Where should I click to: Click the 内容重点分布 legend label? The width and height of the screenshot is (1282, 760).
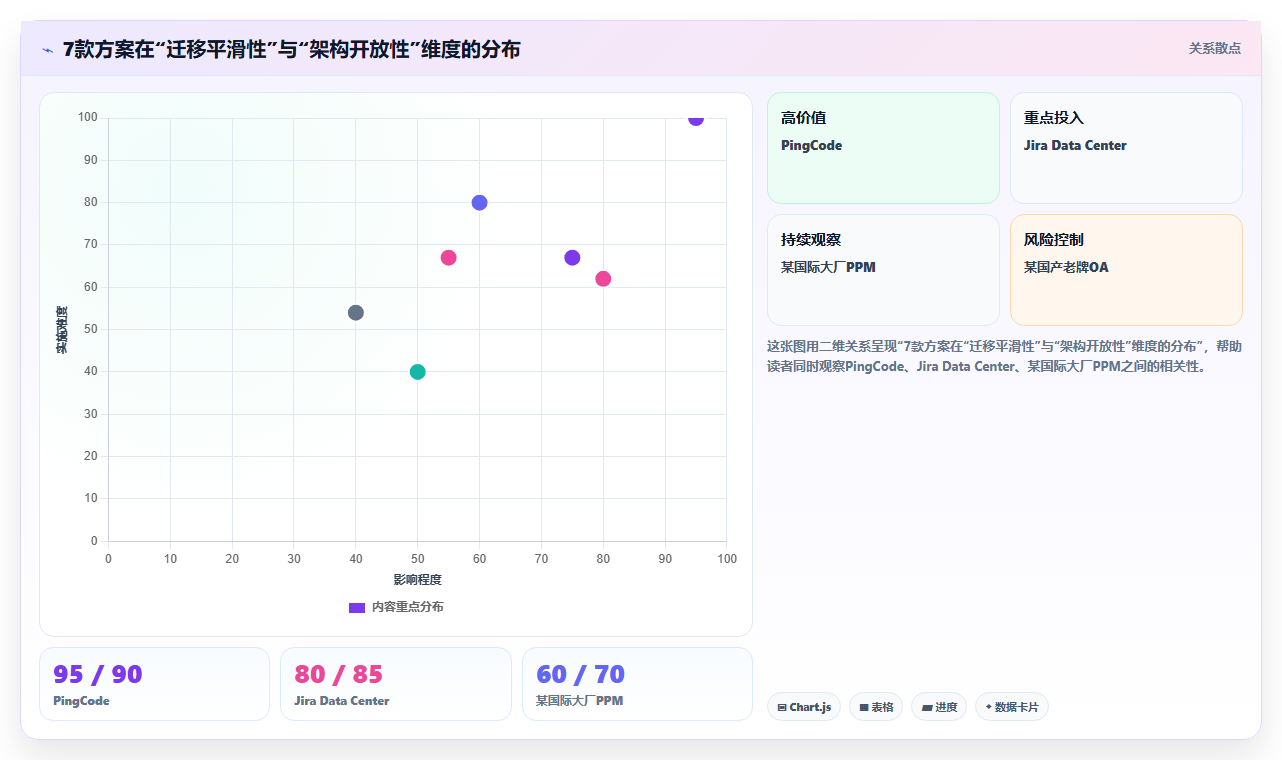[408, 607]
